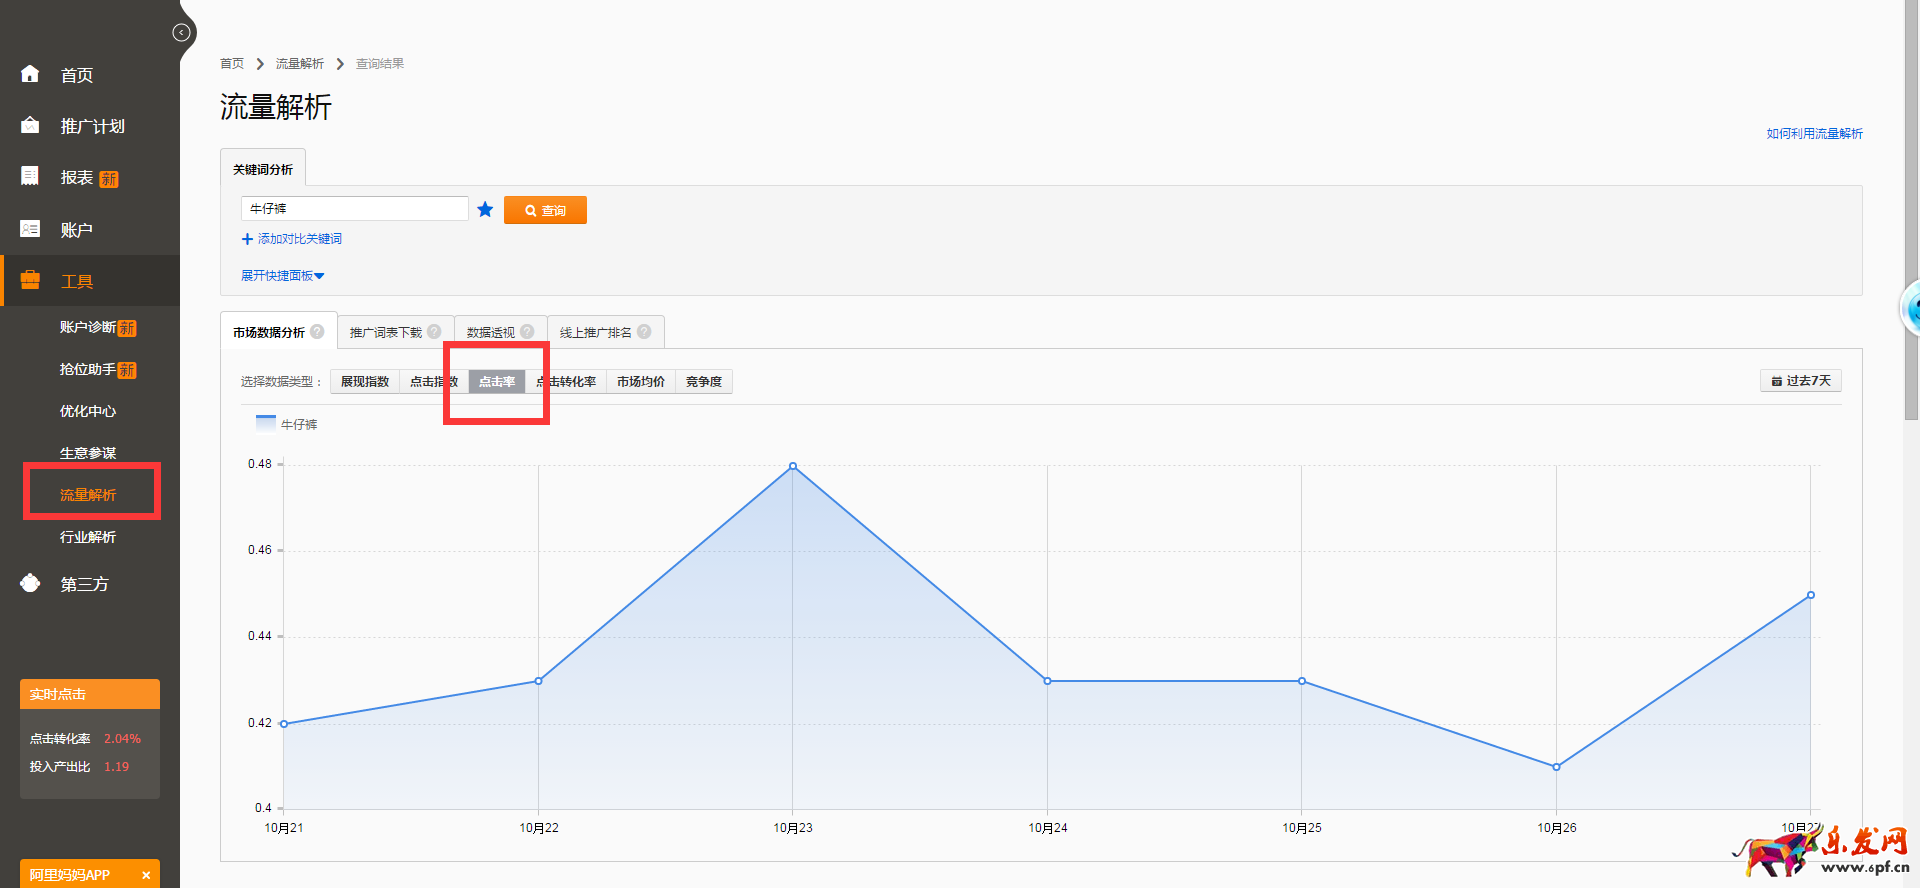Select the 展现指数 data type

pyautogui.click(x=364, y=381)
